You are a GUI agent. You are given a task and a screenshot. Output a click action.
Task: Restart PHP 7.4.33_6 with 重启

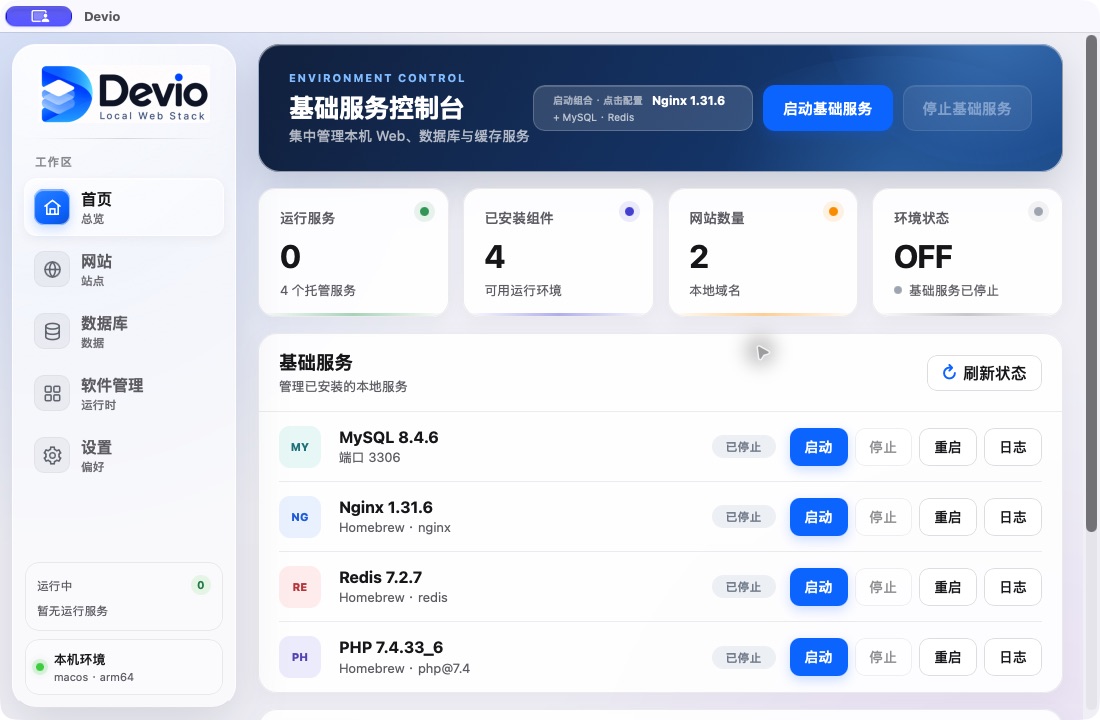tap(948, 658)
